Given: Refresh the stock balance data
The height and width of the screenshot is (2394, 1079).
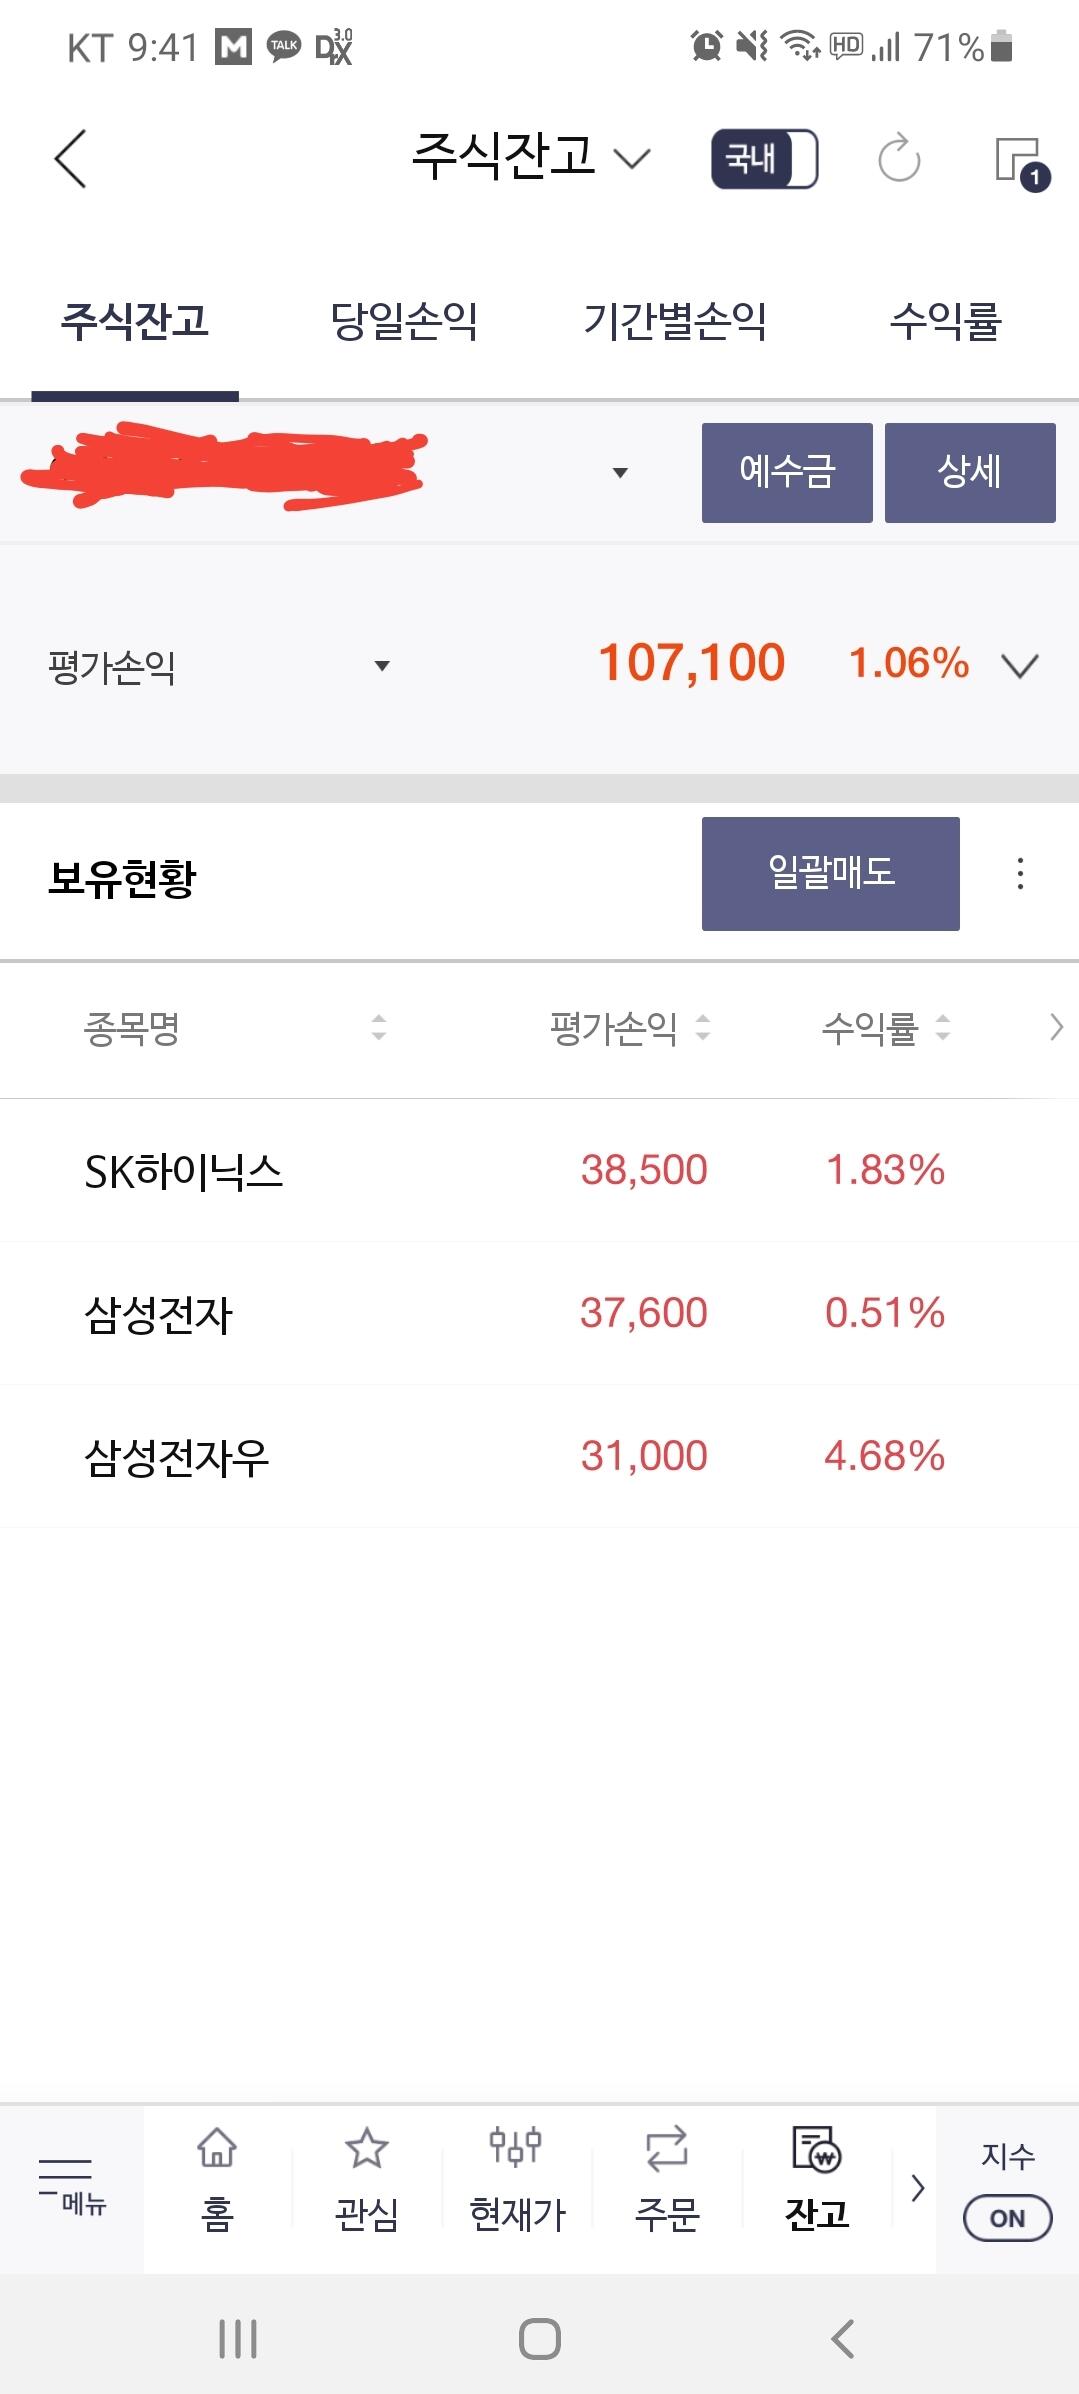Looking at the screenshot, I should pyautogui.click(x=898, y=159).
